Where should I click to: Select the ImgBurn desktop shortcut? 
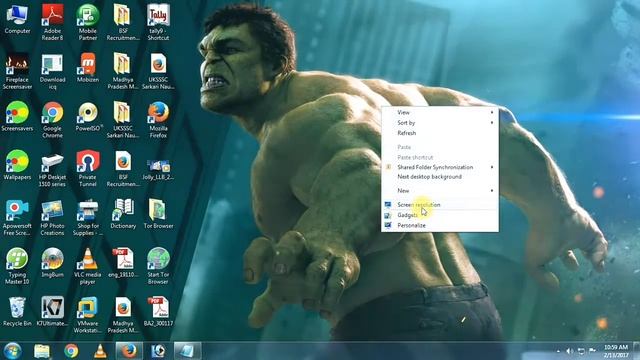pos(53,263)
